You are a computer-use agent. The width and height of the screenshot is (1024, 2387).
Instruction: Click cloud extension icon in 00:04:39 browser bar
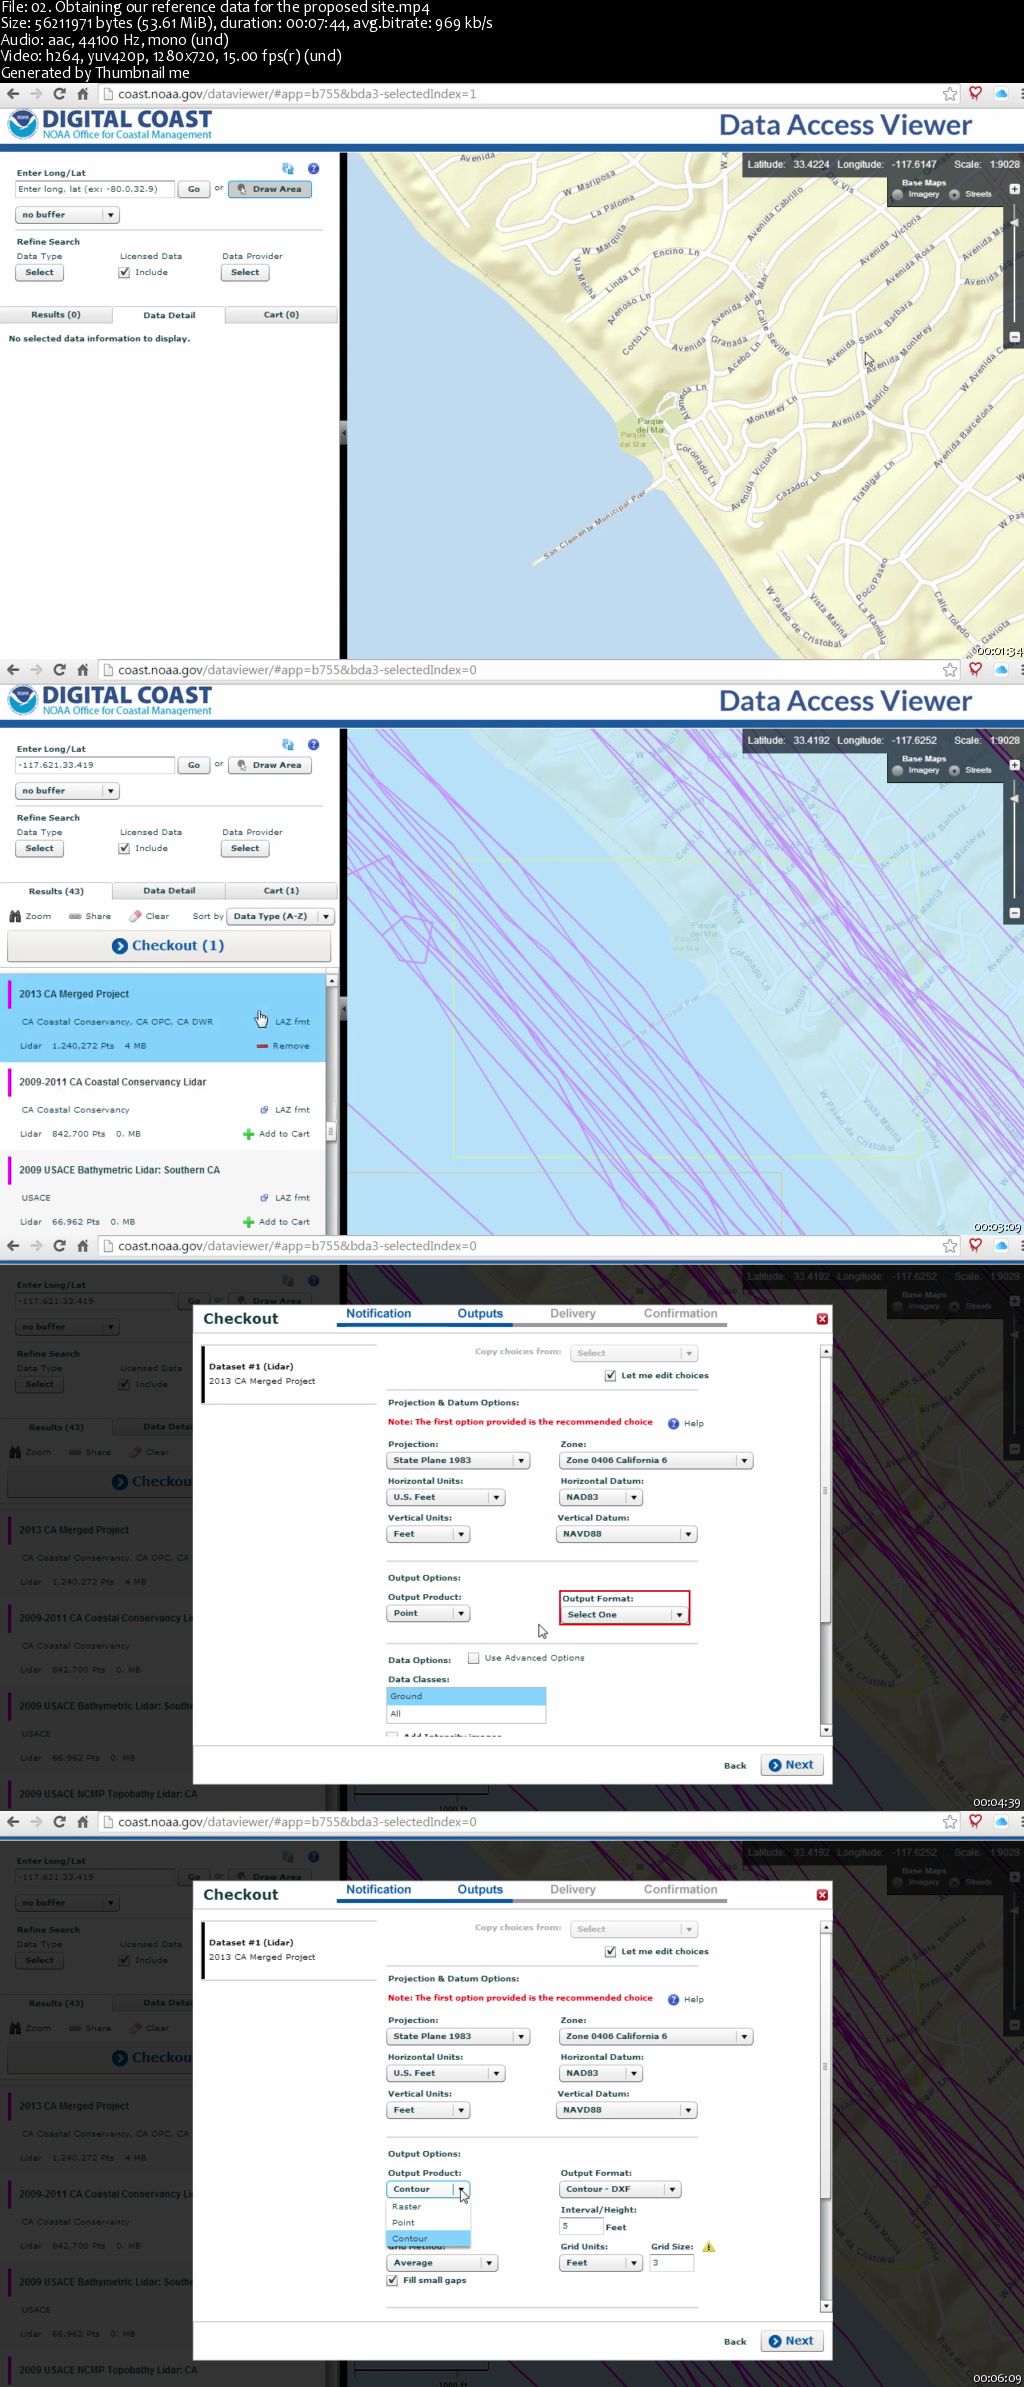pyautogui.click(x=1001, y=1246)
